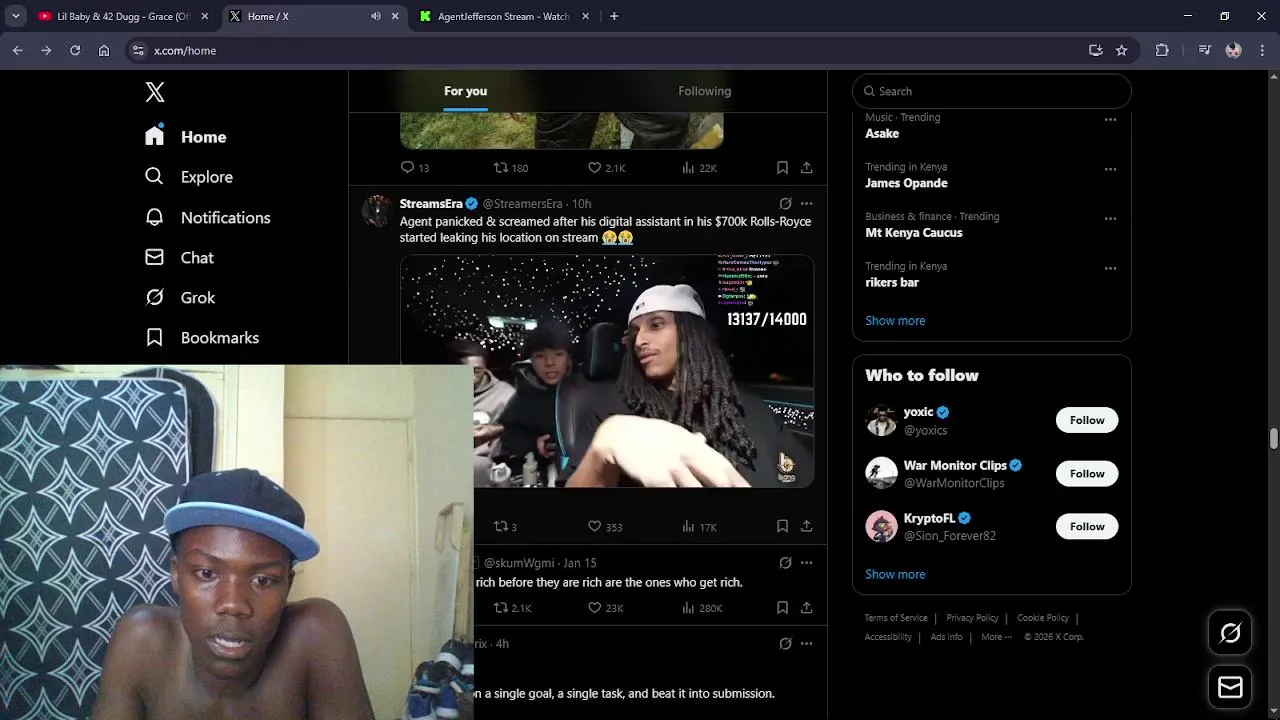The height and width of the screenshot is (720, 1280).
Task: Open a new browser tab
Action: coord(614,16)
